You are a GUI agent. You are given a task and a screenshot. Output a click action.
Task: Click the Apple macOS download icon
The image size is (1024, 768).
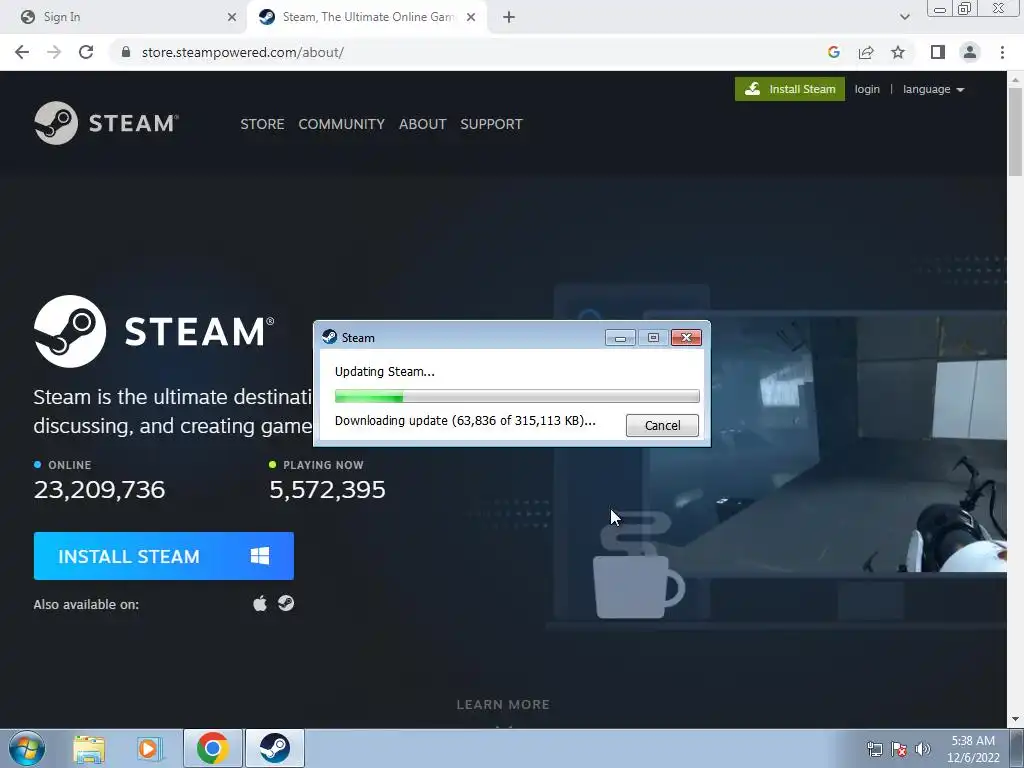click(x=260, y=603)
